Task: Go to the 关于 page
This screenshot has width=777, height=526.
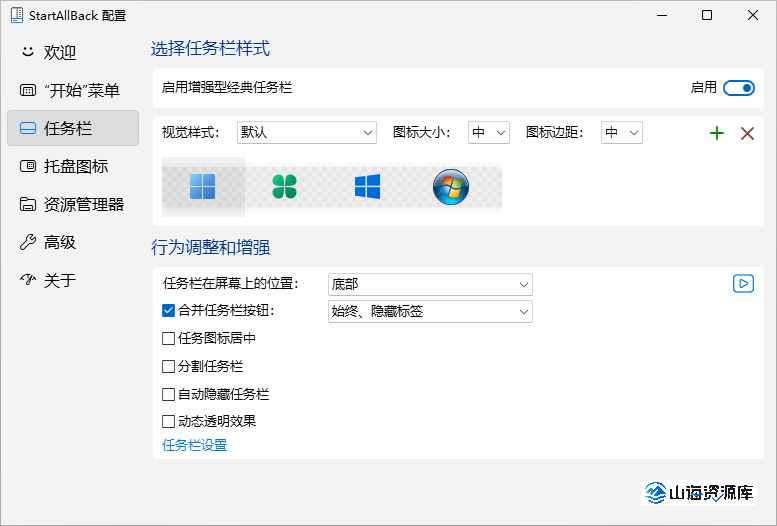Action: pyautogui.click(x=60, y=280)
